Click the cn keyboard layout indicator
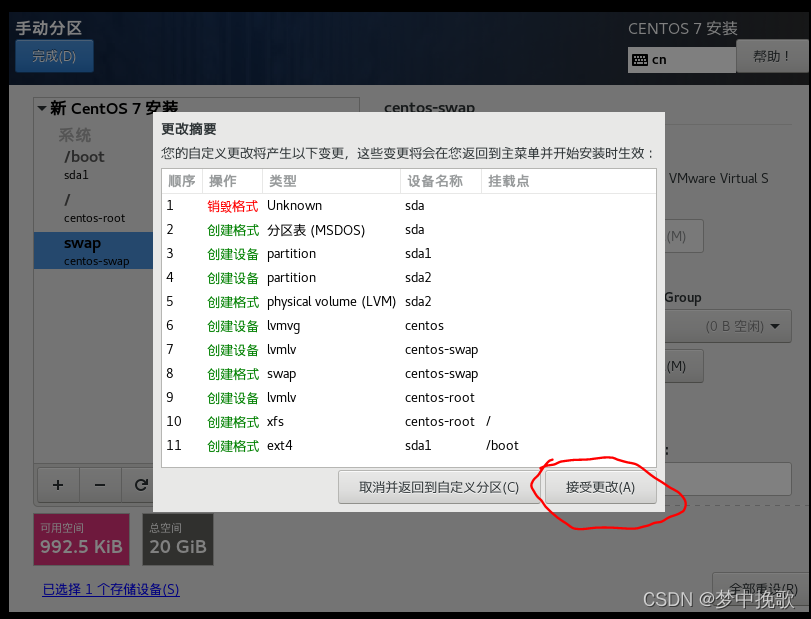This screenshot has height=619, width=811. [x=682, y=60]
